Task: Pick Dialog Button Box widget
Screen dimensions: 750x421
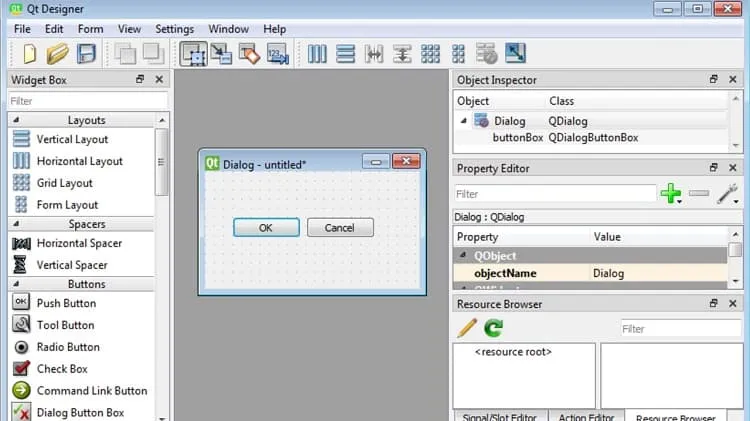Action: pyautogui.click(x=81, y=412)
